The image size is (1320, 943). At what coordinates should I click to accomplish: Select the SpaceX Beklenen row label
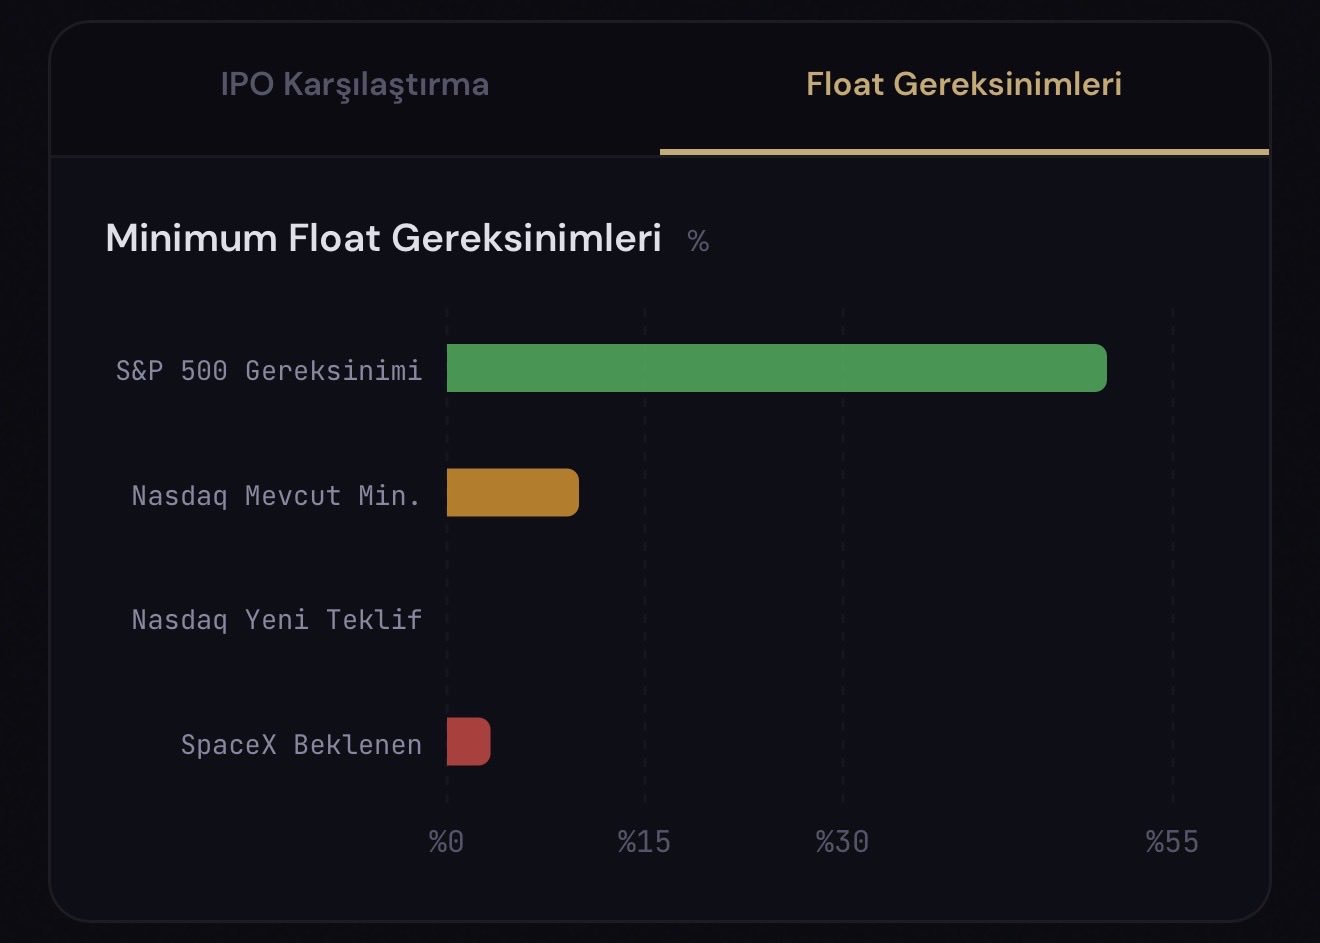tap(300, 745)
